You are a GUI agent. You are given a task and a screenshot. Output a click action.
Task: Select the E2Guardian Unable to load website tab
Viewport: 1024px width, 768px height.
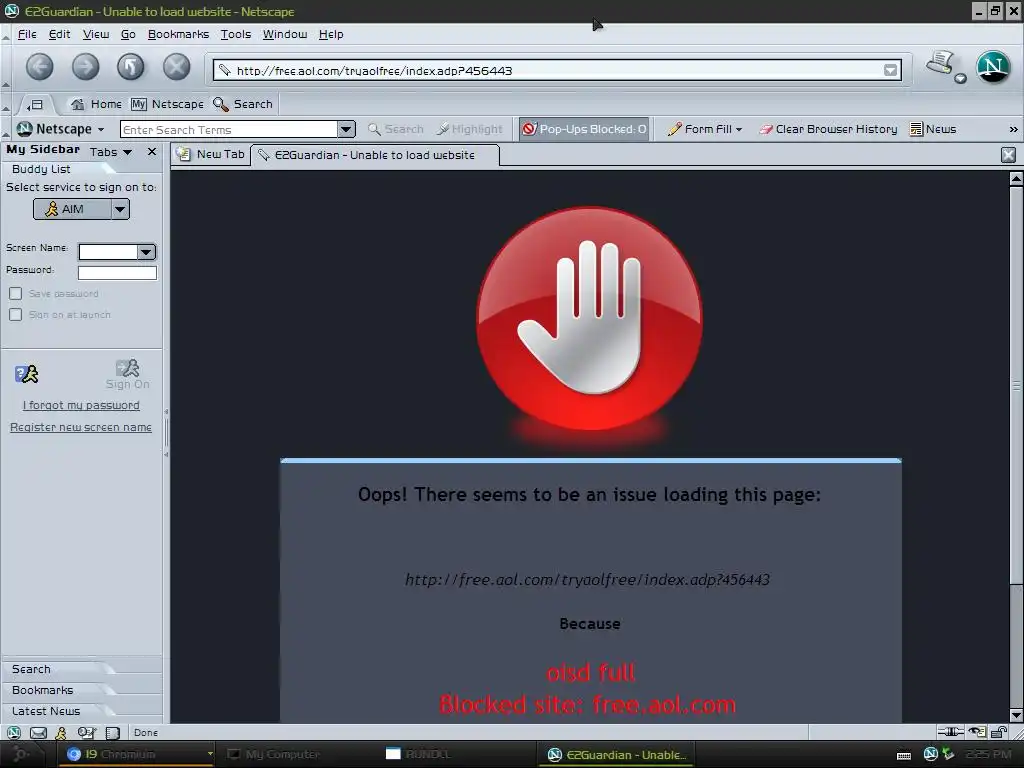tap(376, 155)
